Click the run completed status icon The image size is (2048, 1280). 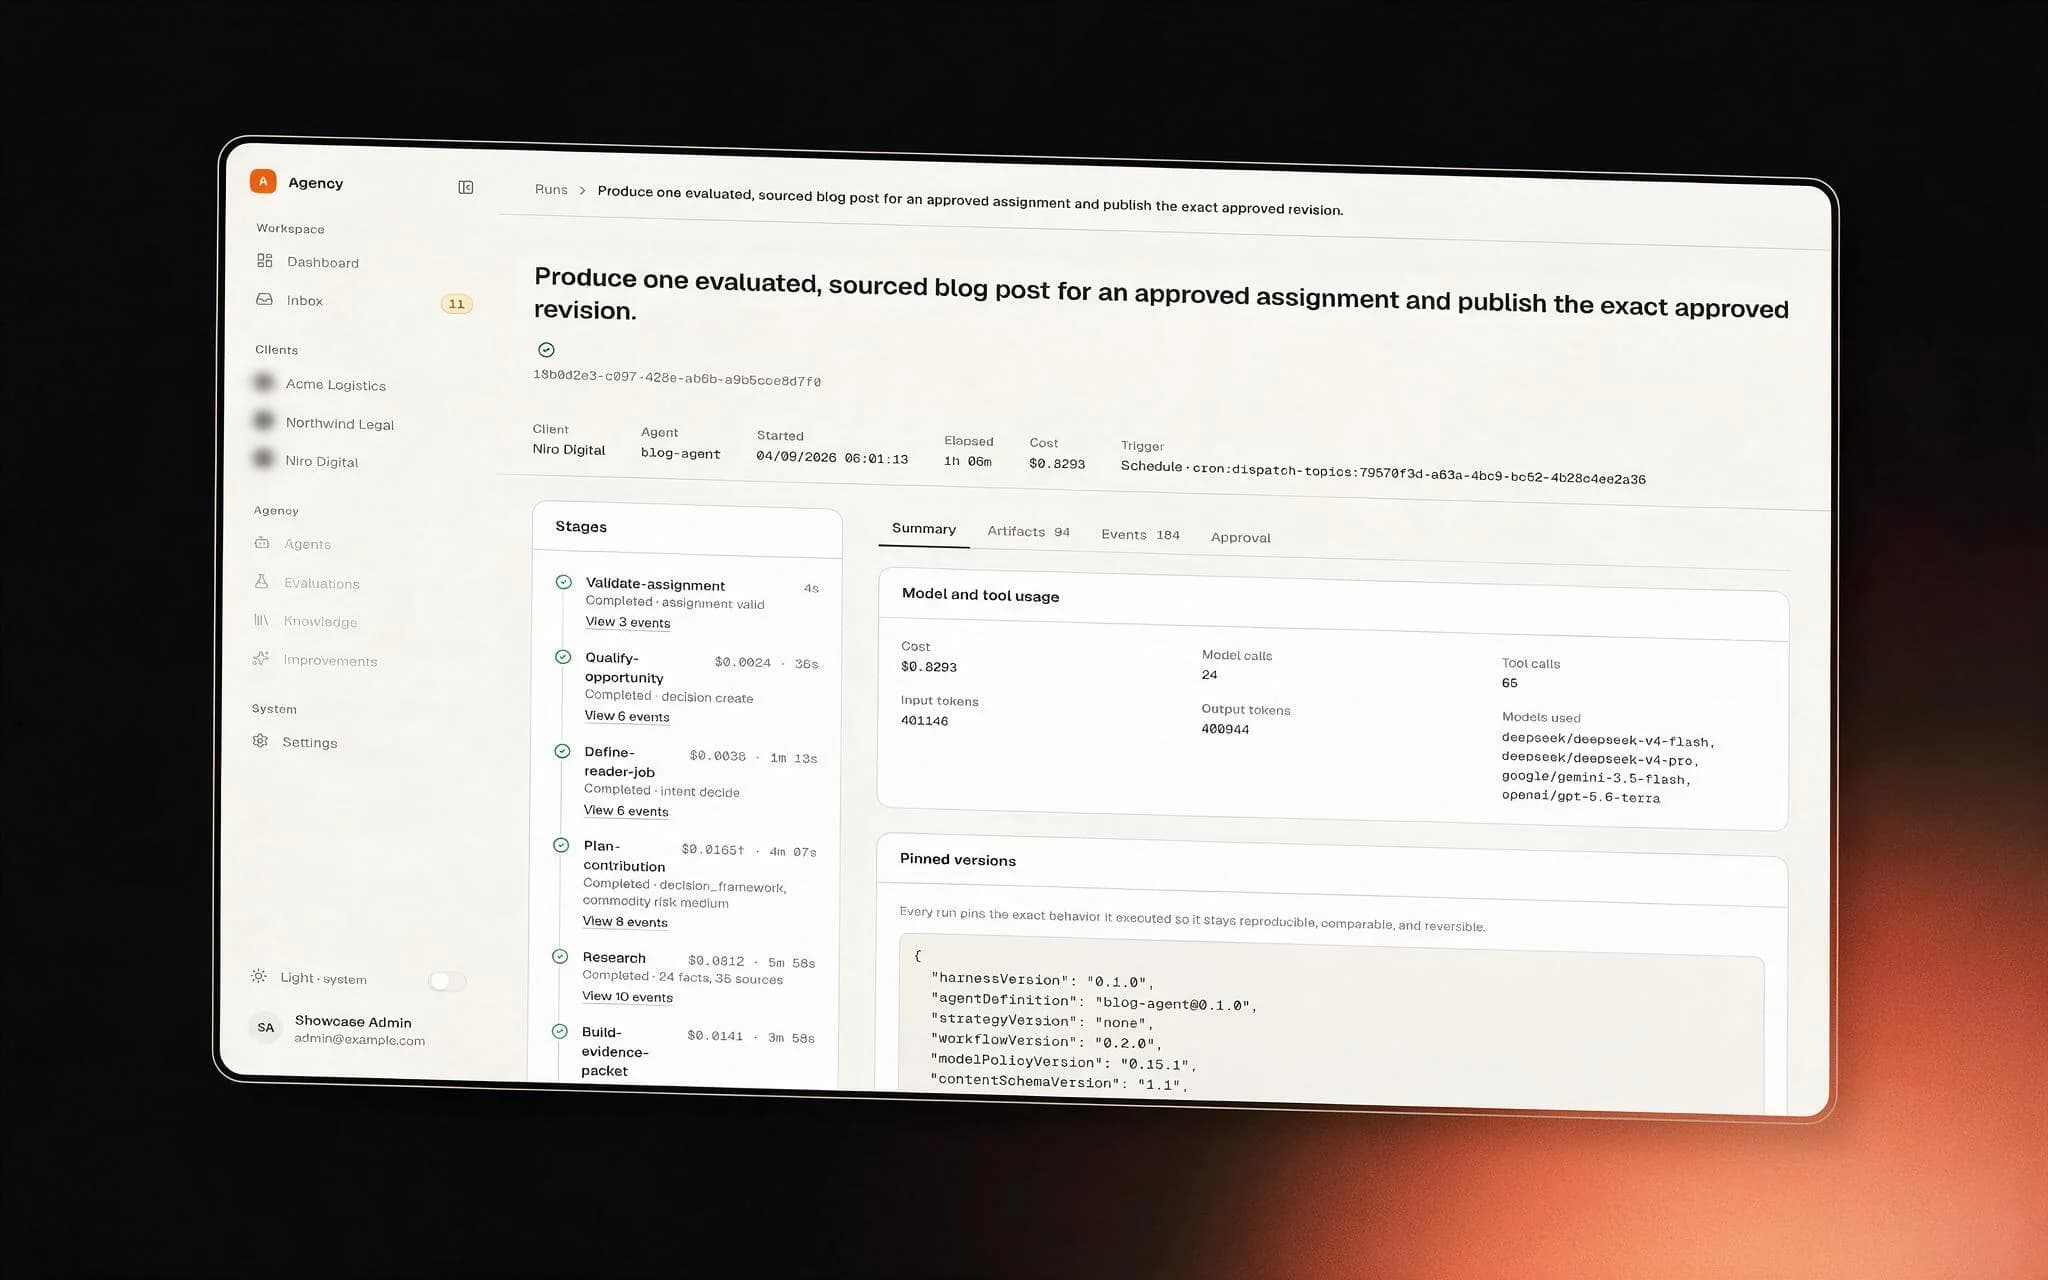pyautogui.click(x=546, y=349)
